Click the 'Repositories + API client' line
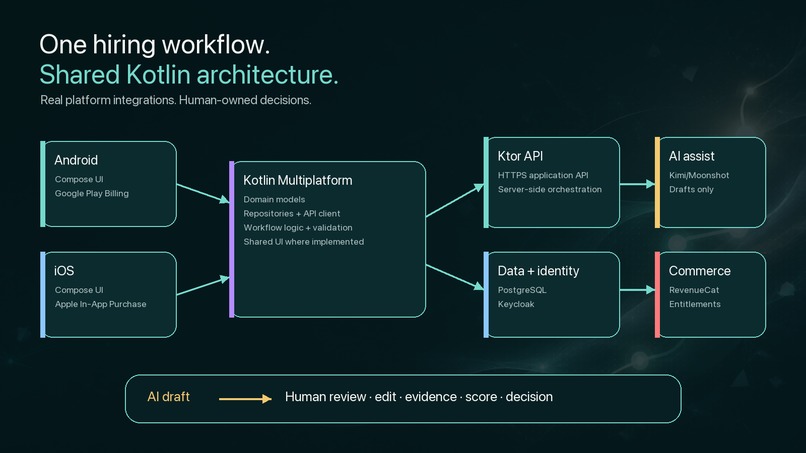The height and width of the screenshot is (453, 806). (291, 213)
